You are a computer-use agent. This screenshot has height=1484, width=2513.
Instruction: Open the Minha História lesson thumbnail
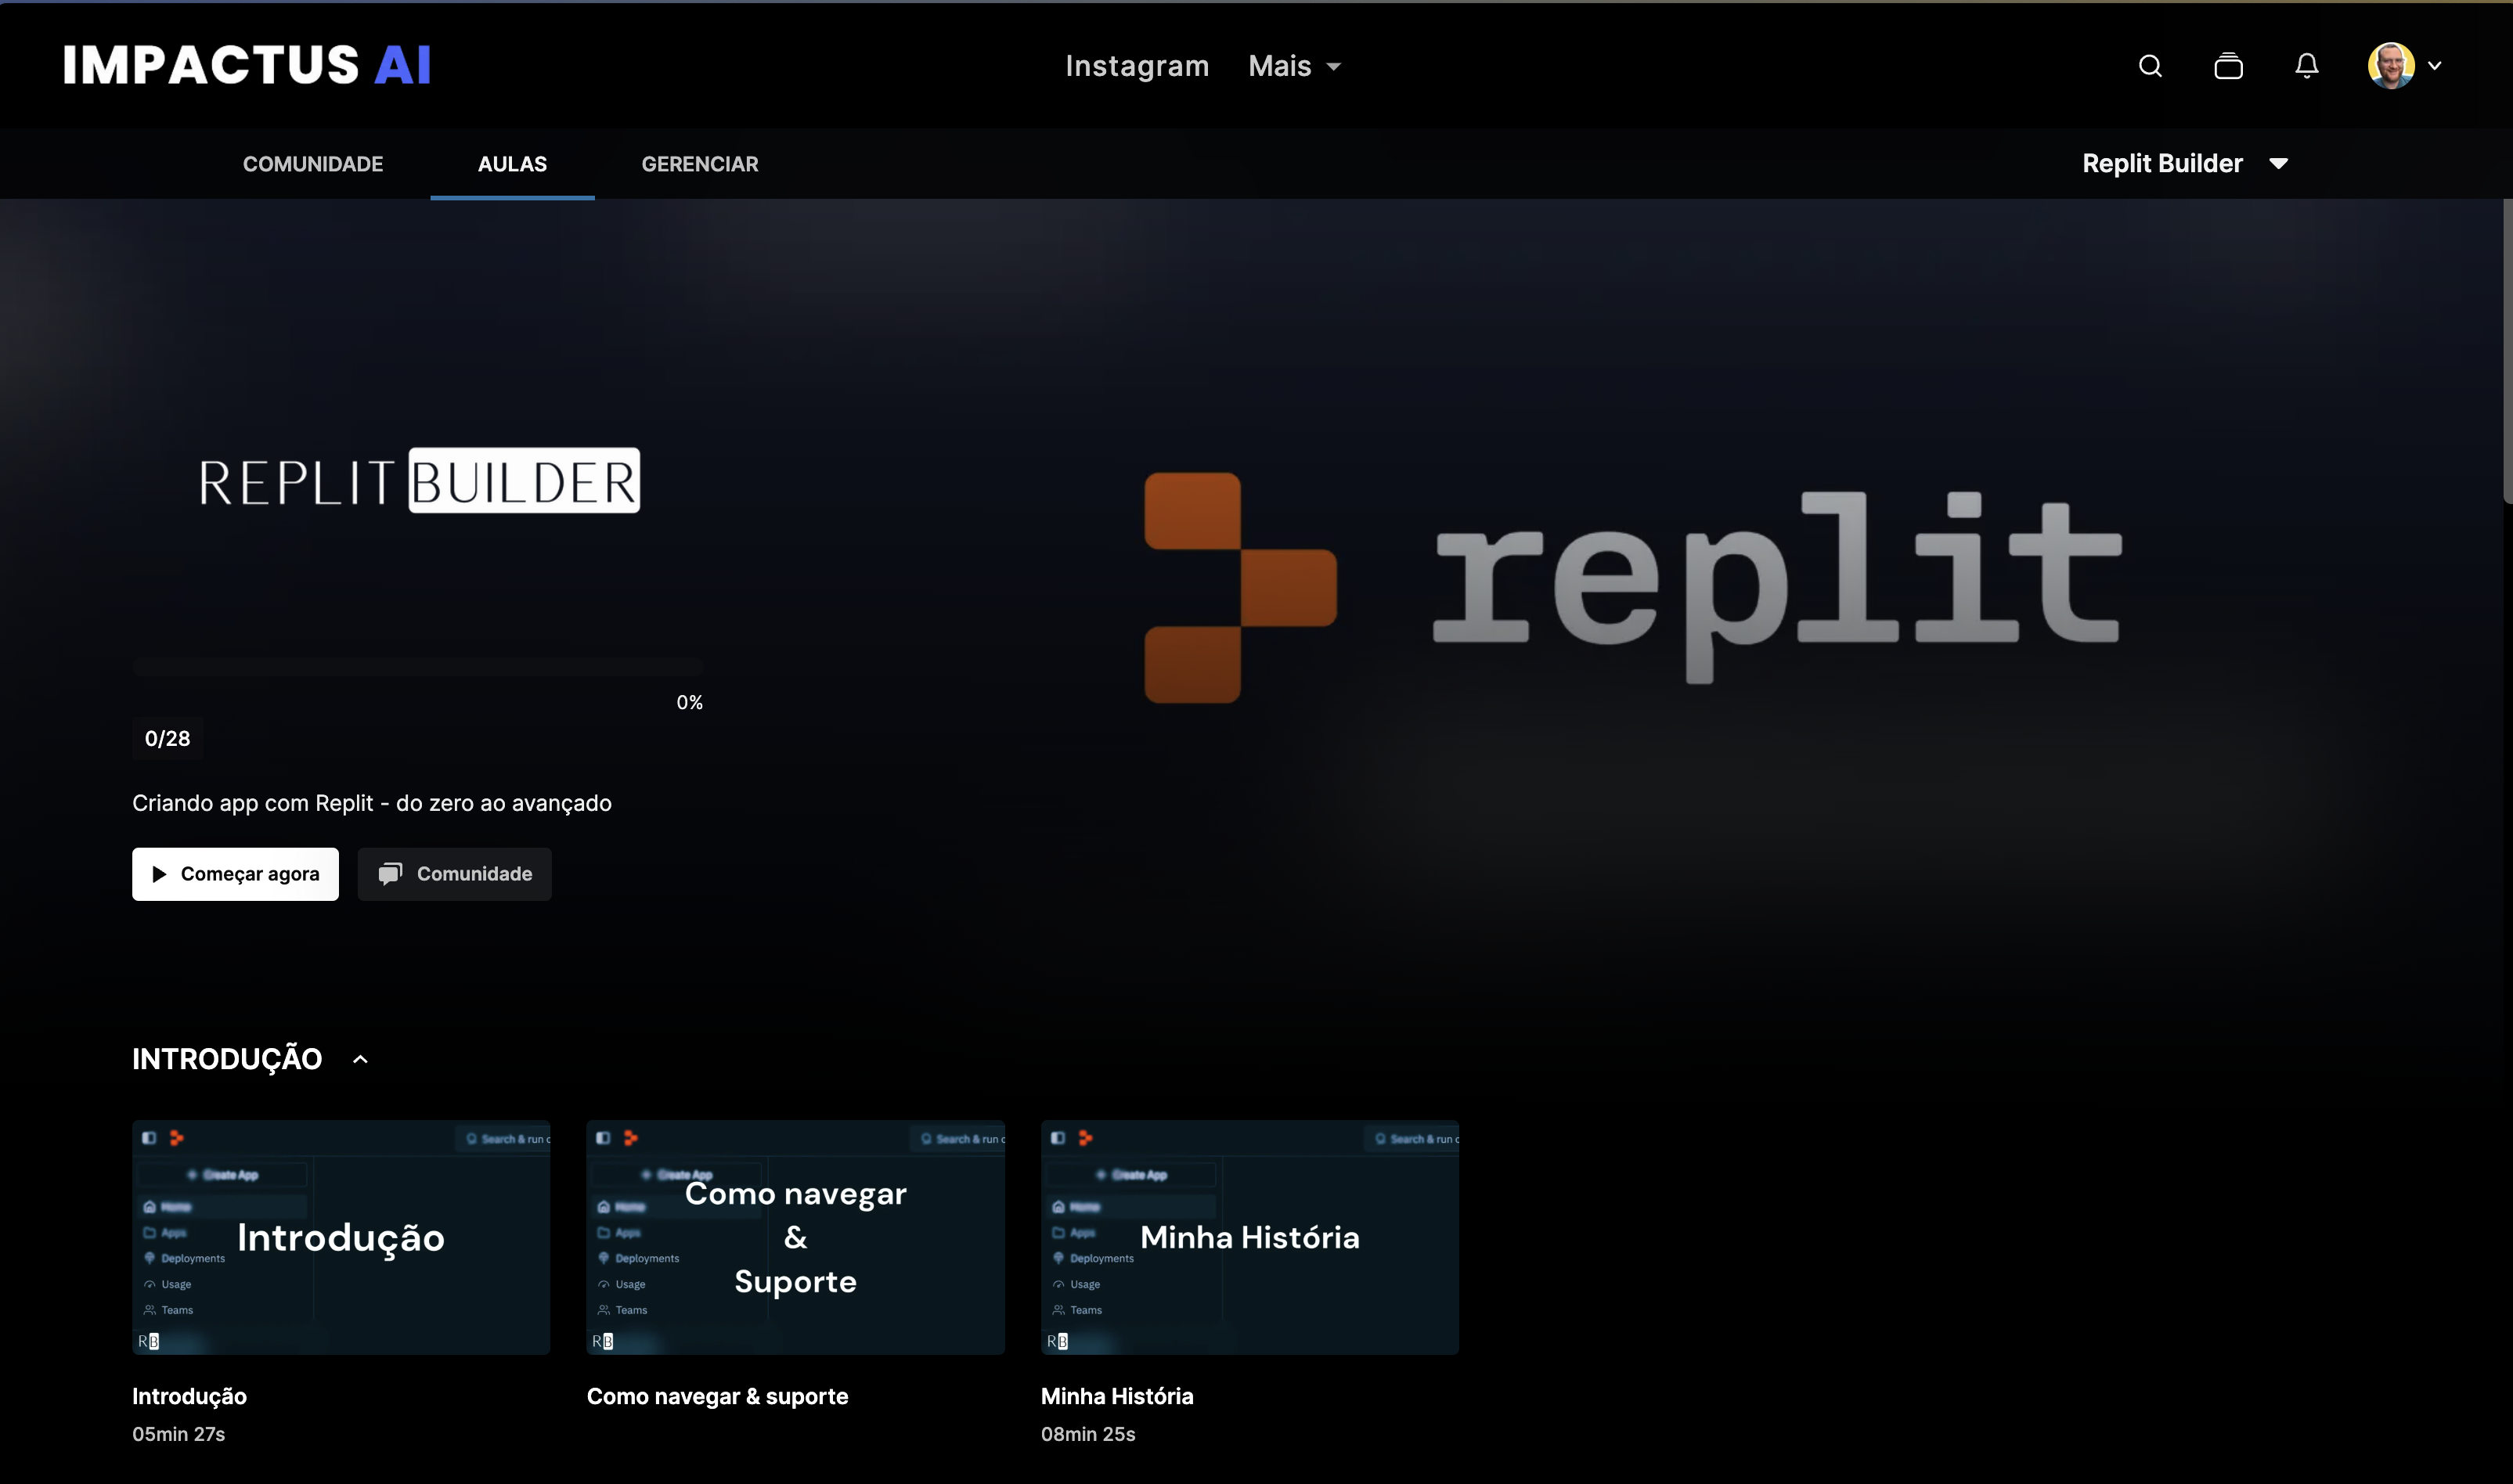(1250, 1237)
